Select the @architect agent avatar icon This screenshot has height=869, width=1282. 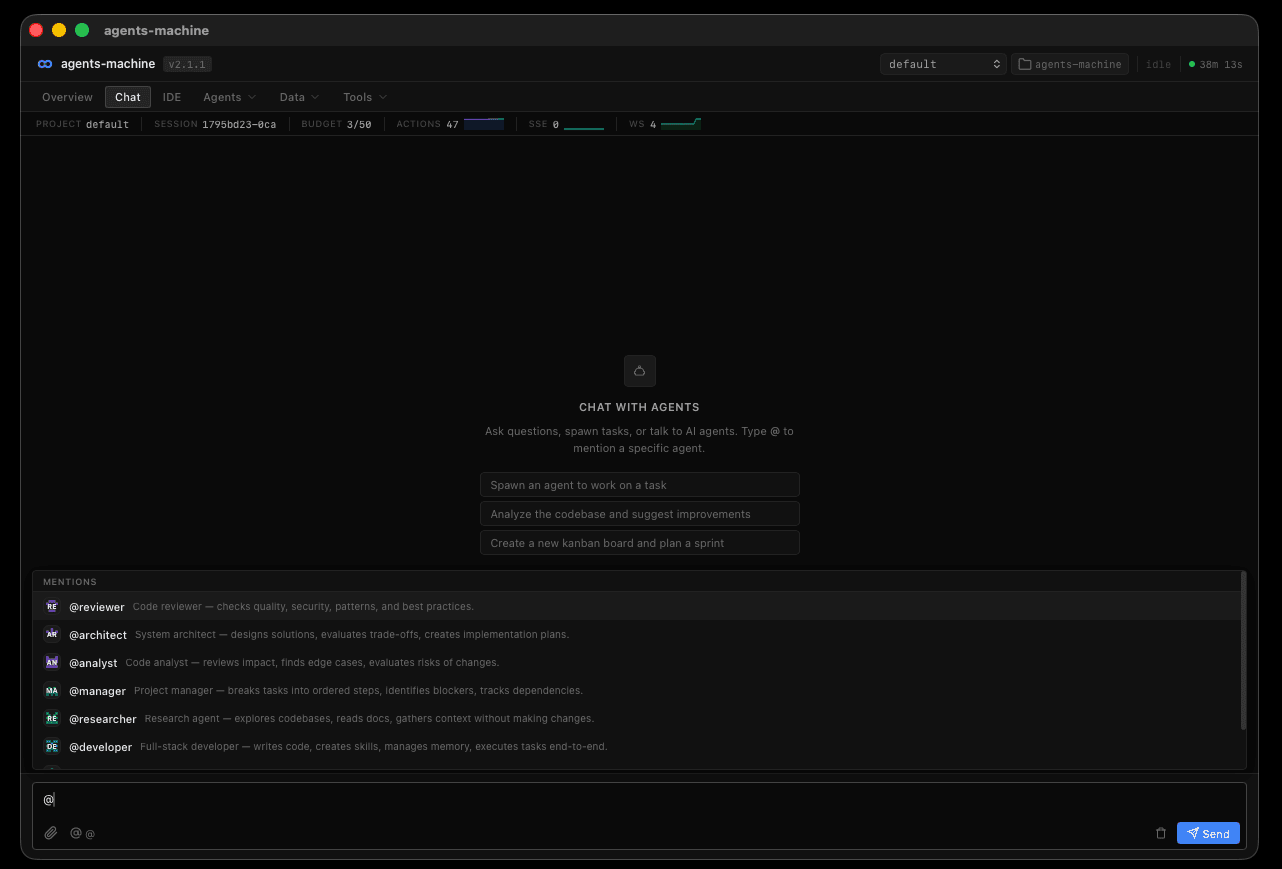tap(51, 634)
